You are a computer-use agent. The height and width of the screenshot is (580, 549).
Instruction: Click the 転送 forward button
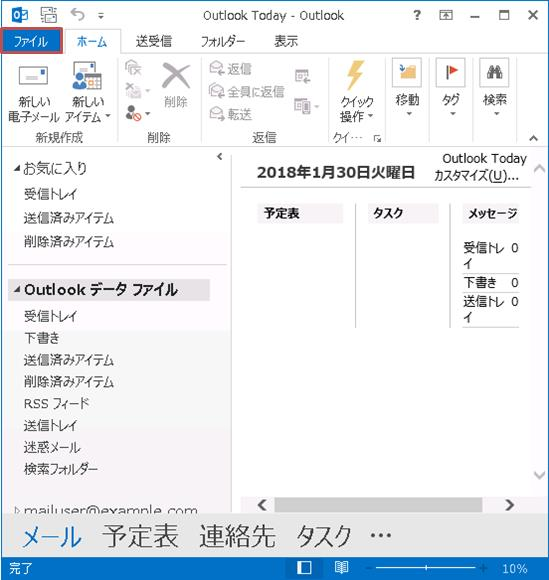coord(230,114)
